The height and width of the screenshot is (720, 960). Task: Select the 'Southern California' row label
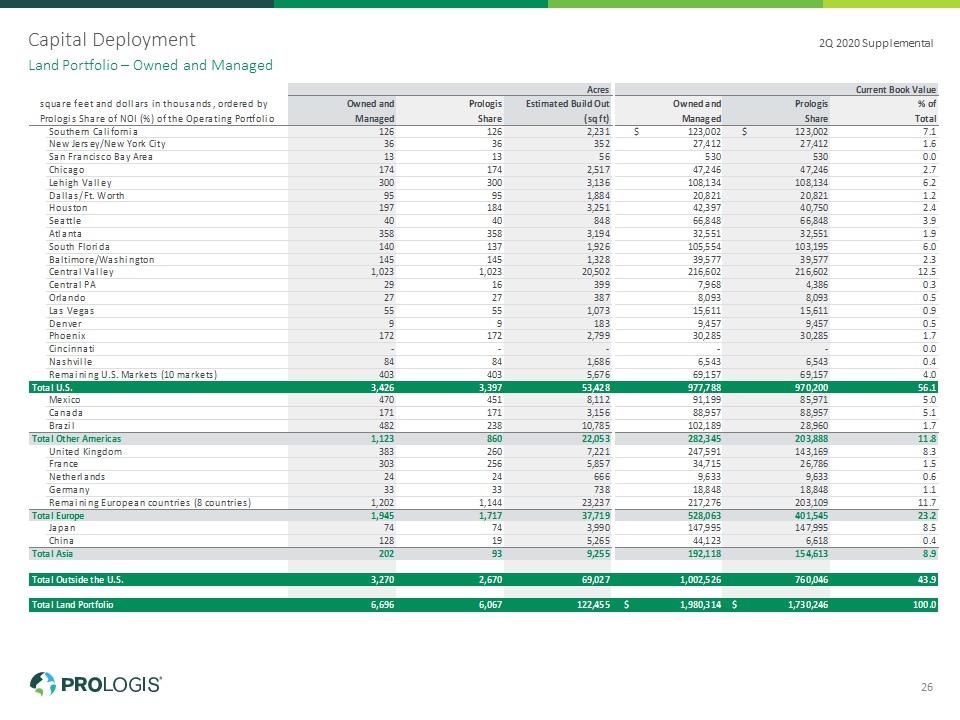point(93,132)
